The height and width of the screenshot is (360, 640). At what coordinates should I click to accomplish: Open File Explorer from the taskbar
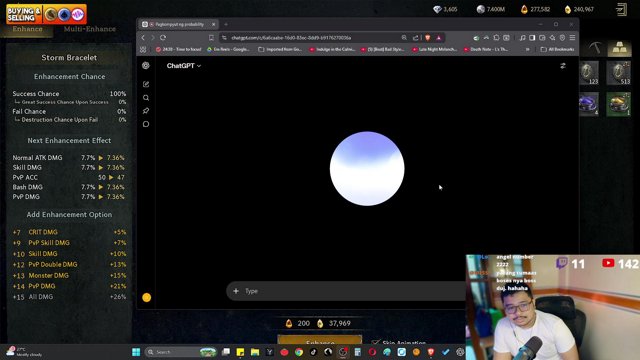(x=255, y=352)
